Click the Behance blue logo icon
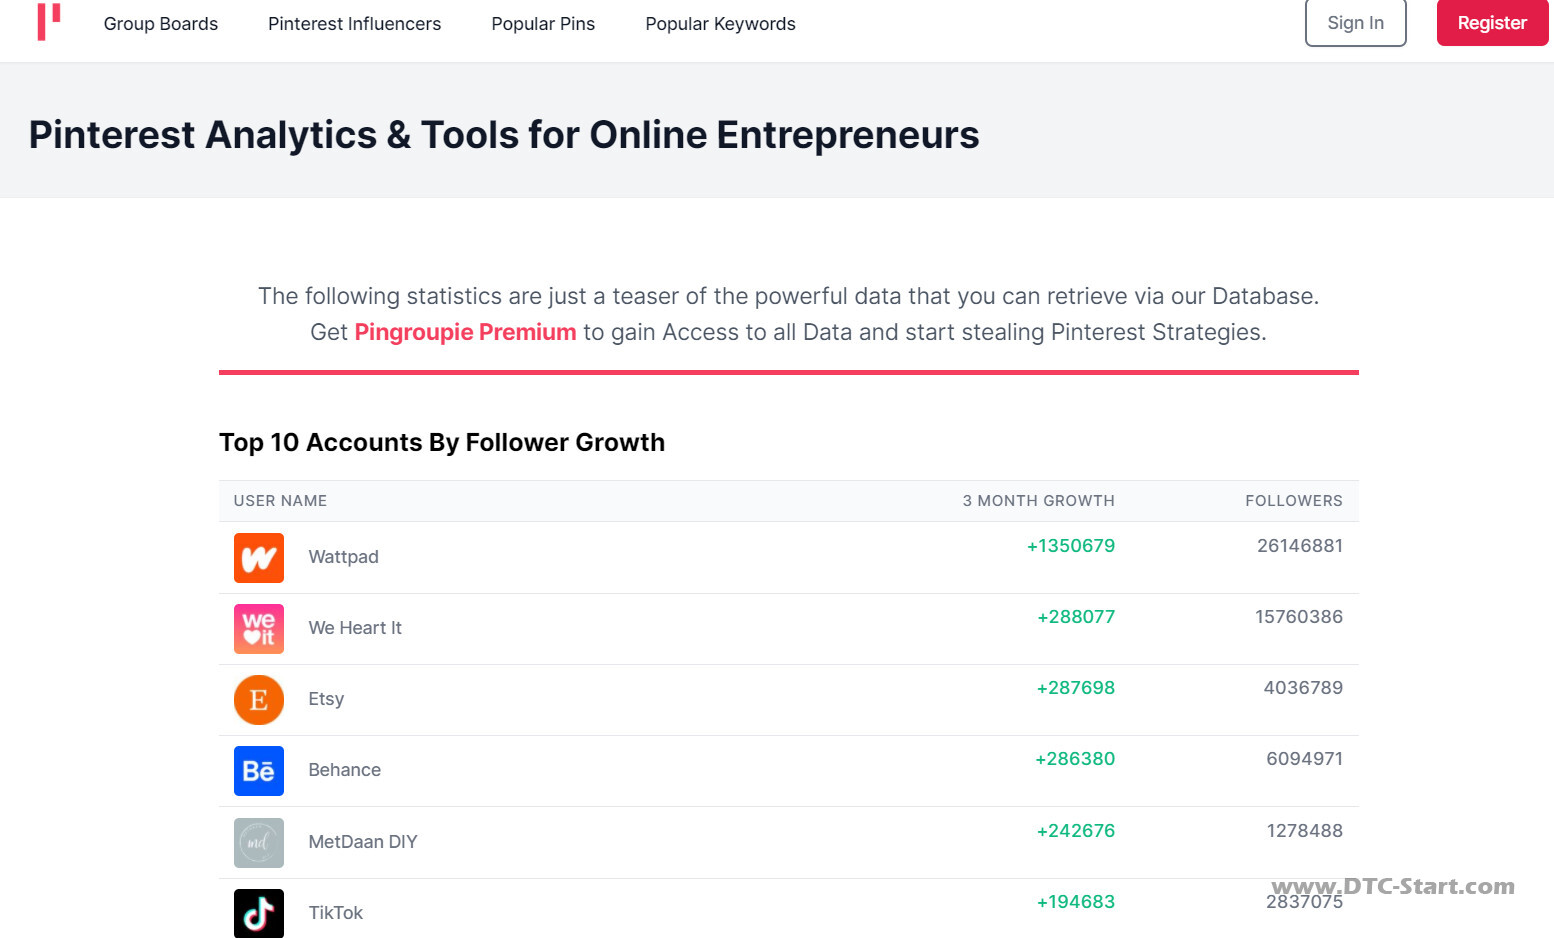1554x938 pixels. (259, 771)
